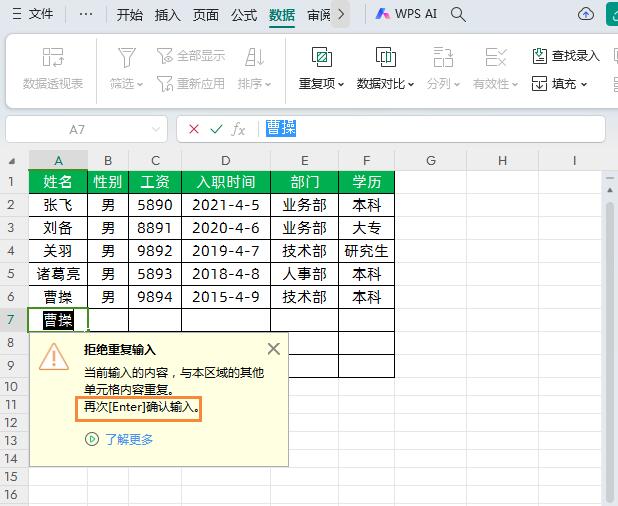Viewport: 618px width, 506px height.
Task: Click the 入职时间 header cell
Action: 226,182
